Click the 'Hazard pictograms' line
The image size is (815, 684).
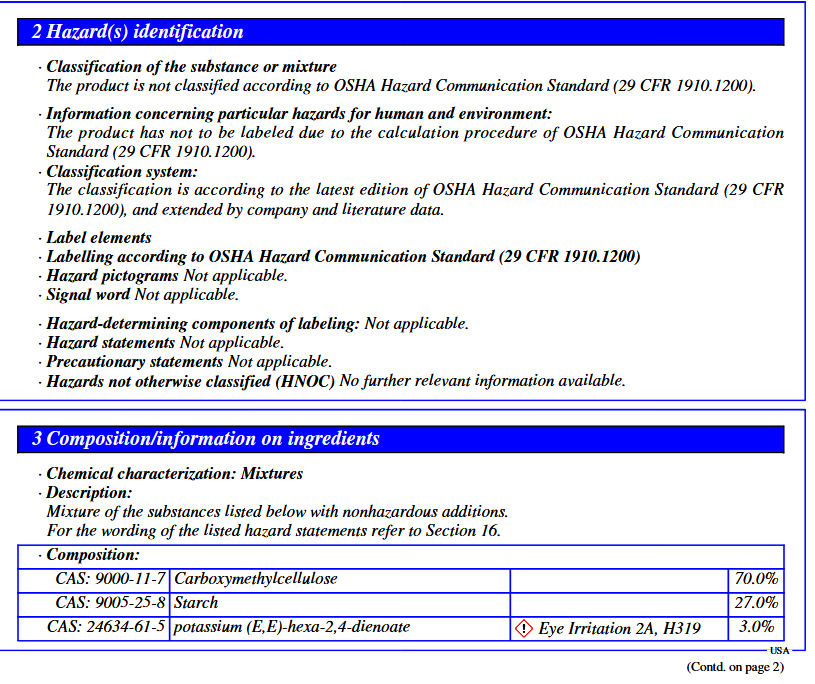coord(167,275)
